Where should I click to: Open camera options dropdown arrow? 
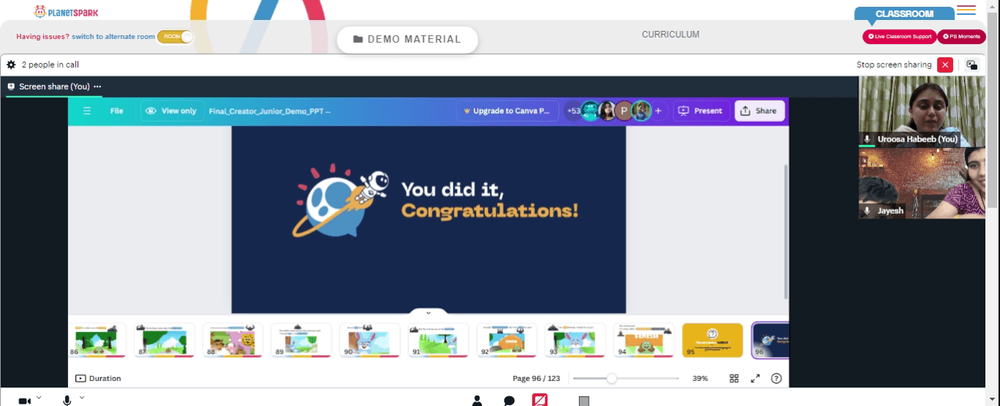tap(39, 398)
